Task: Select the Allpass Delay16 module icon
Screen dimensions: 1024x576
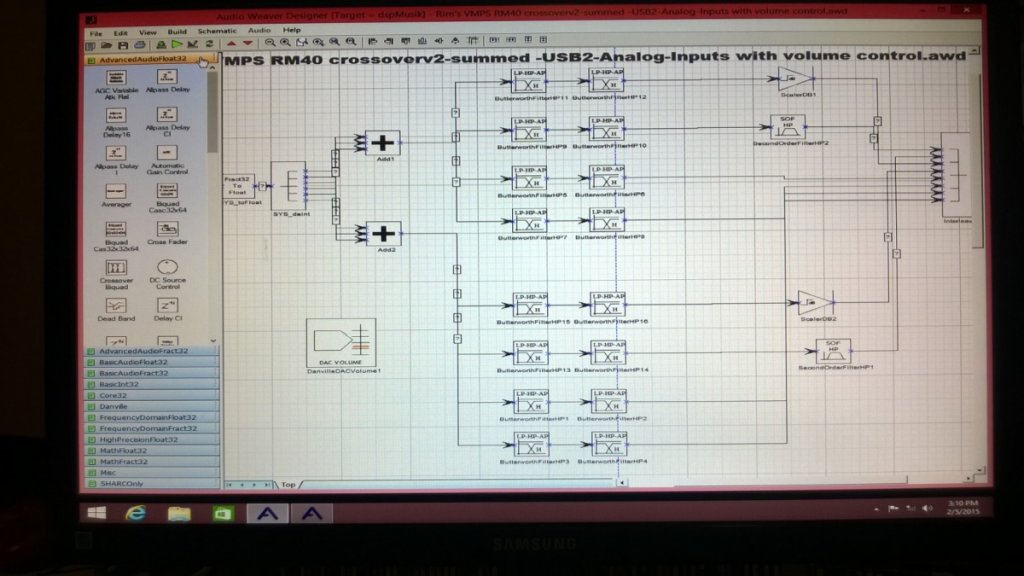Action: click(x=116, y=116)
